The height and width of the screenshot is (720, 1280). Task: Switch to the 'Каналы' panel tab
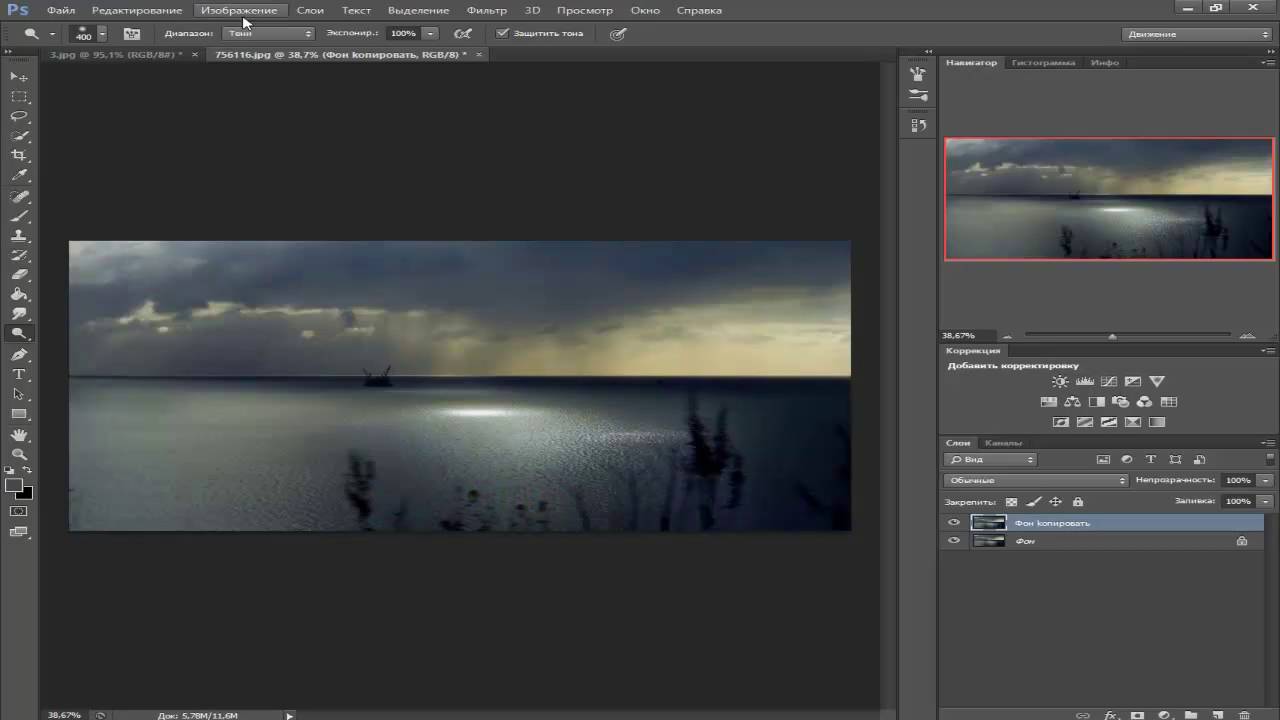[x=1003, y=443]
